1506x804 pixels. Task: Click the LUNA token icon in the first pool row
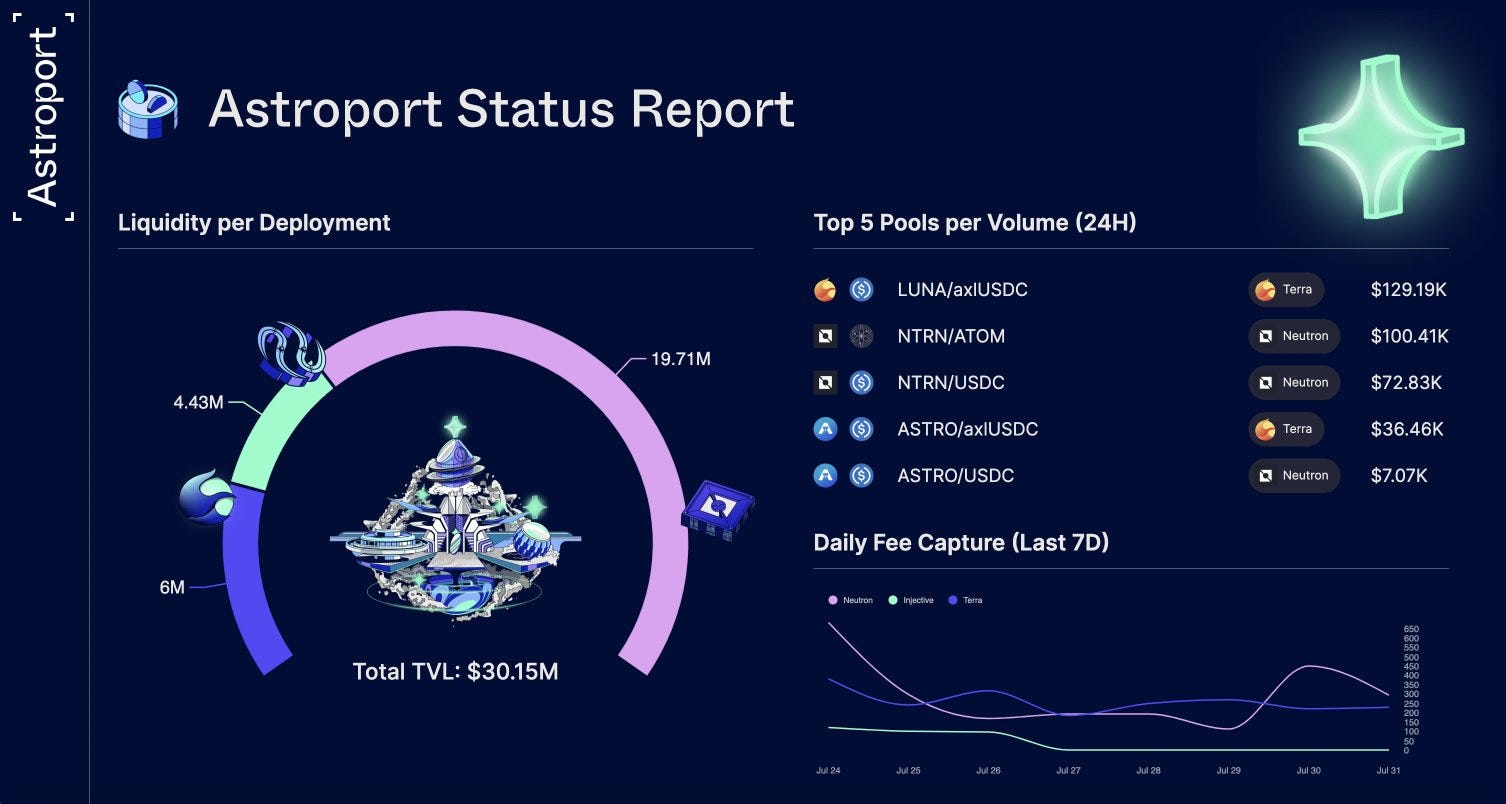tap(825, 290)
